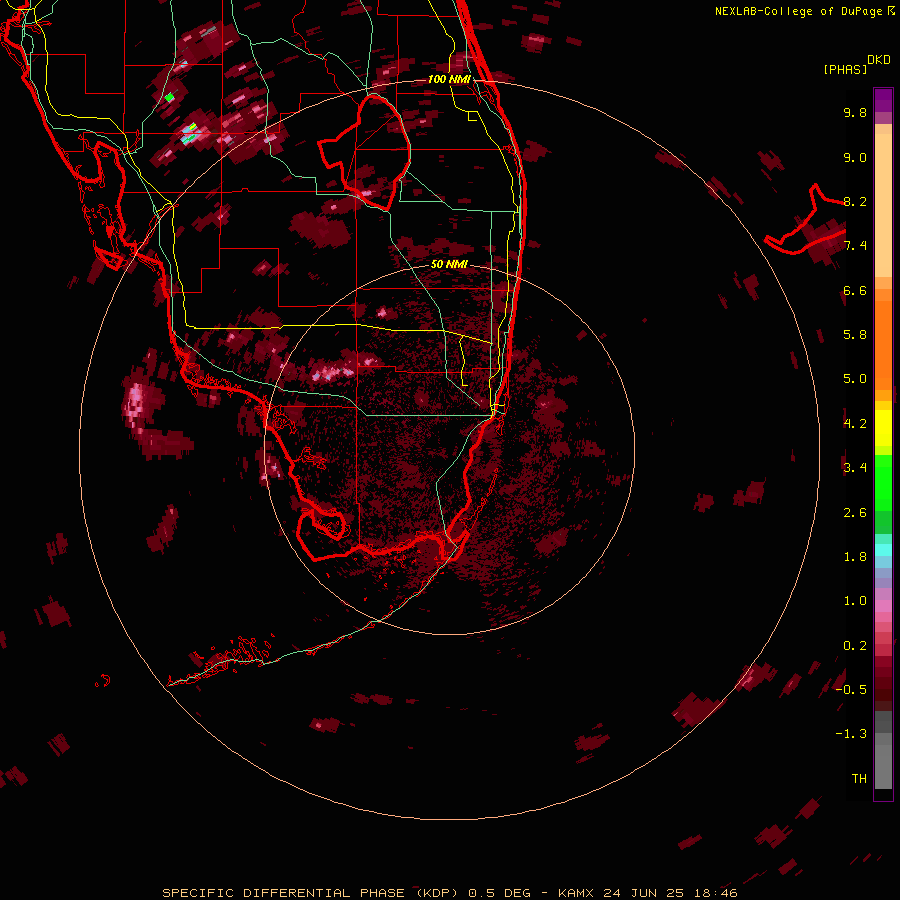900x900 pixels.
Task: Click the -0.5 scale value
Action: (851, 689)
